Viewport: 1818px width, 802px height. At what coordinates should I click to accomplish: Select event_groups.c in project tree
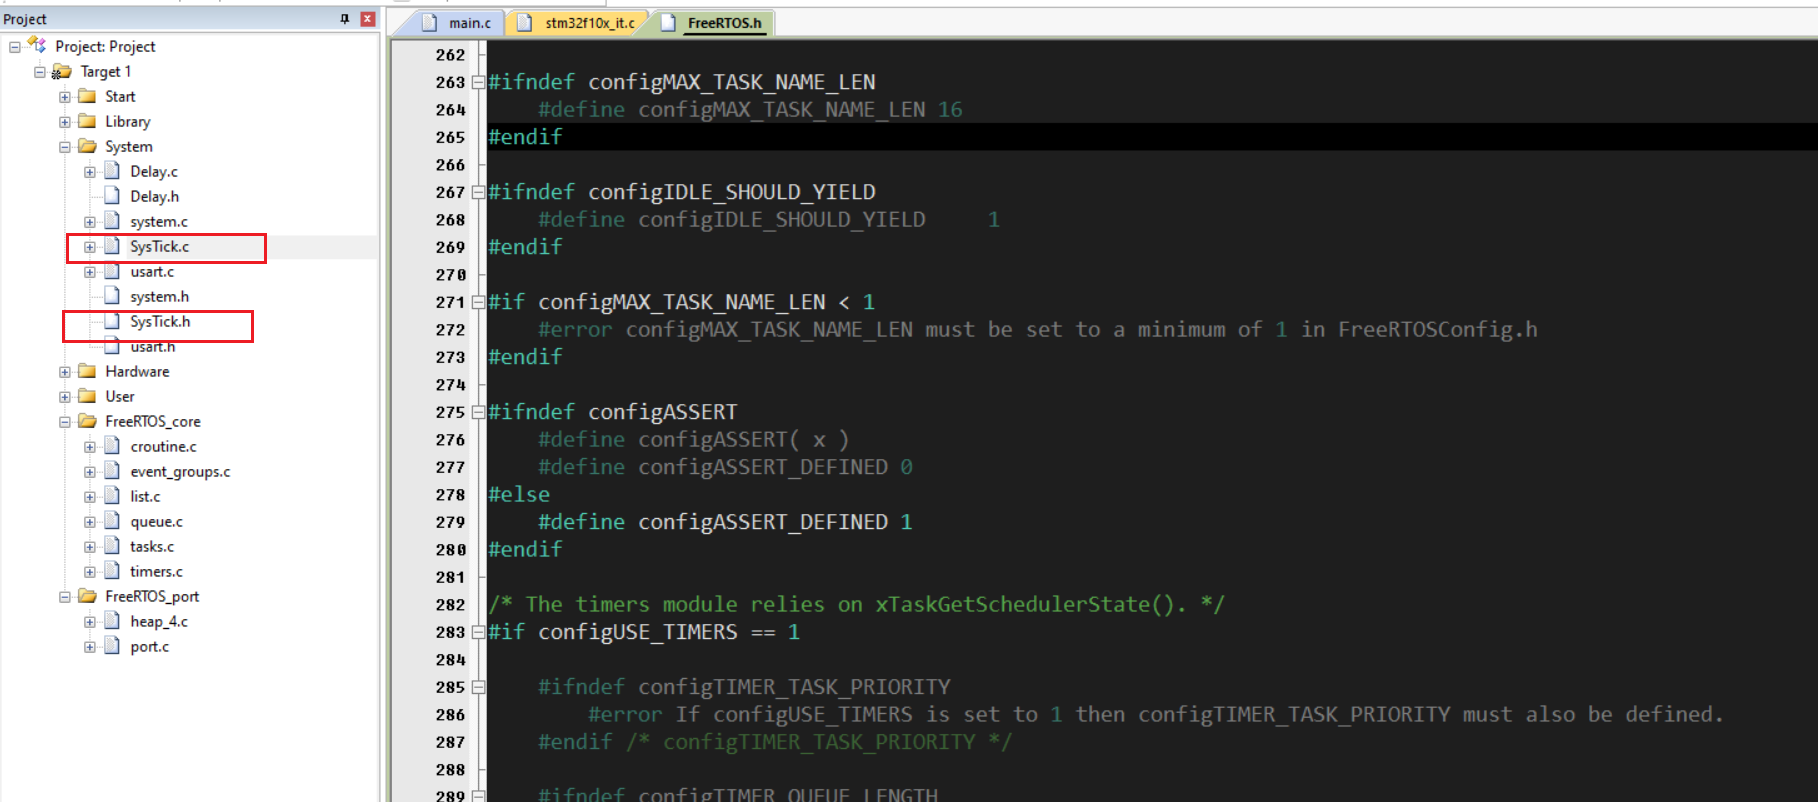tap(180, 472)
